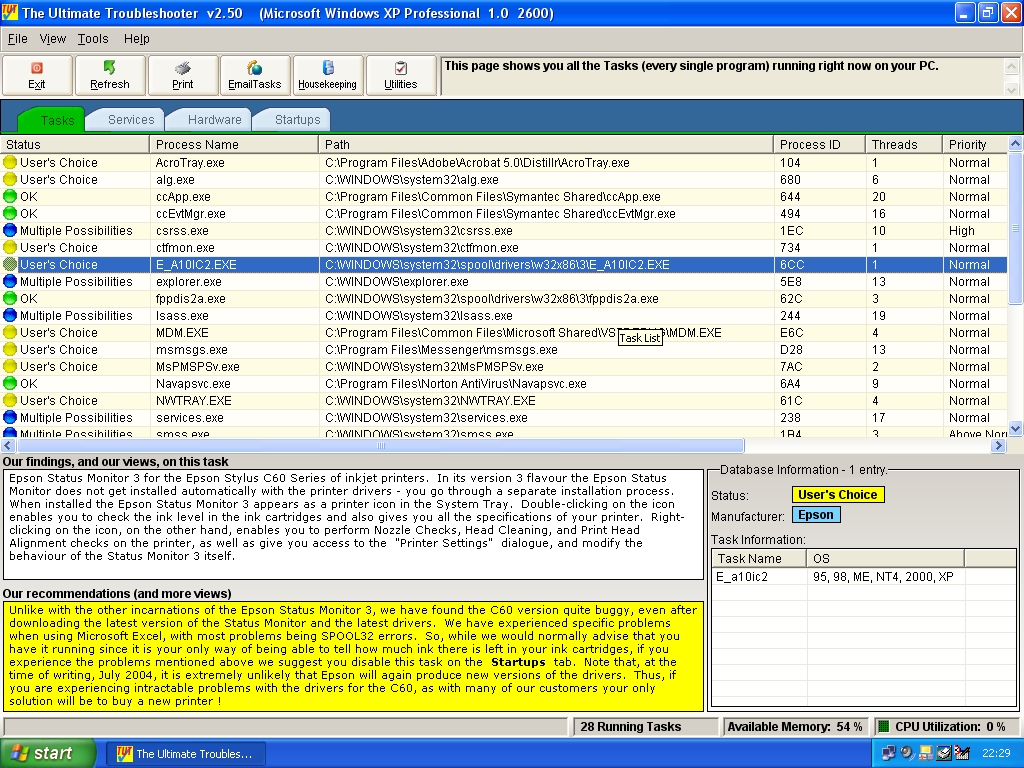The width and height of the screenshot is (1024, 768).
Task: Click the blue status dot for csrss.exe
Action: point(10,231)
